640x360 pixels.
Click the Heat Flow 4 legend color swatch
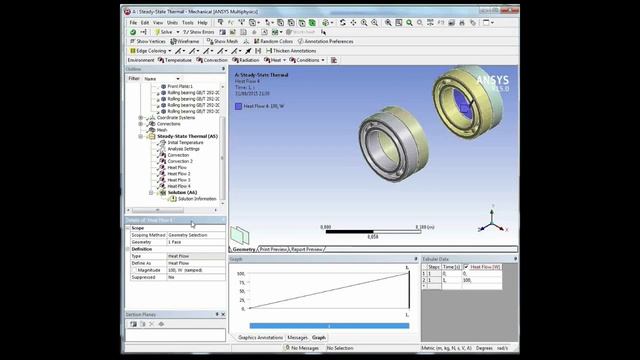tap(238, 106)
